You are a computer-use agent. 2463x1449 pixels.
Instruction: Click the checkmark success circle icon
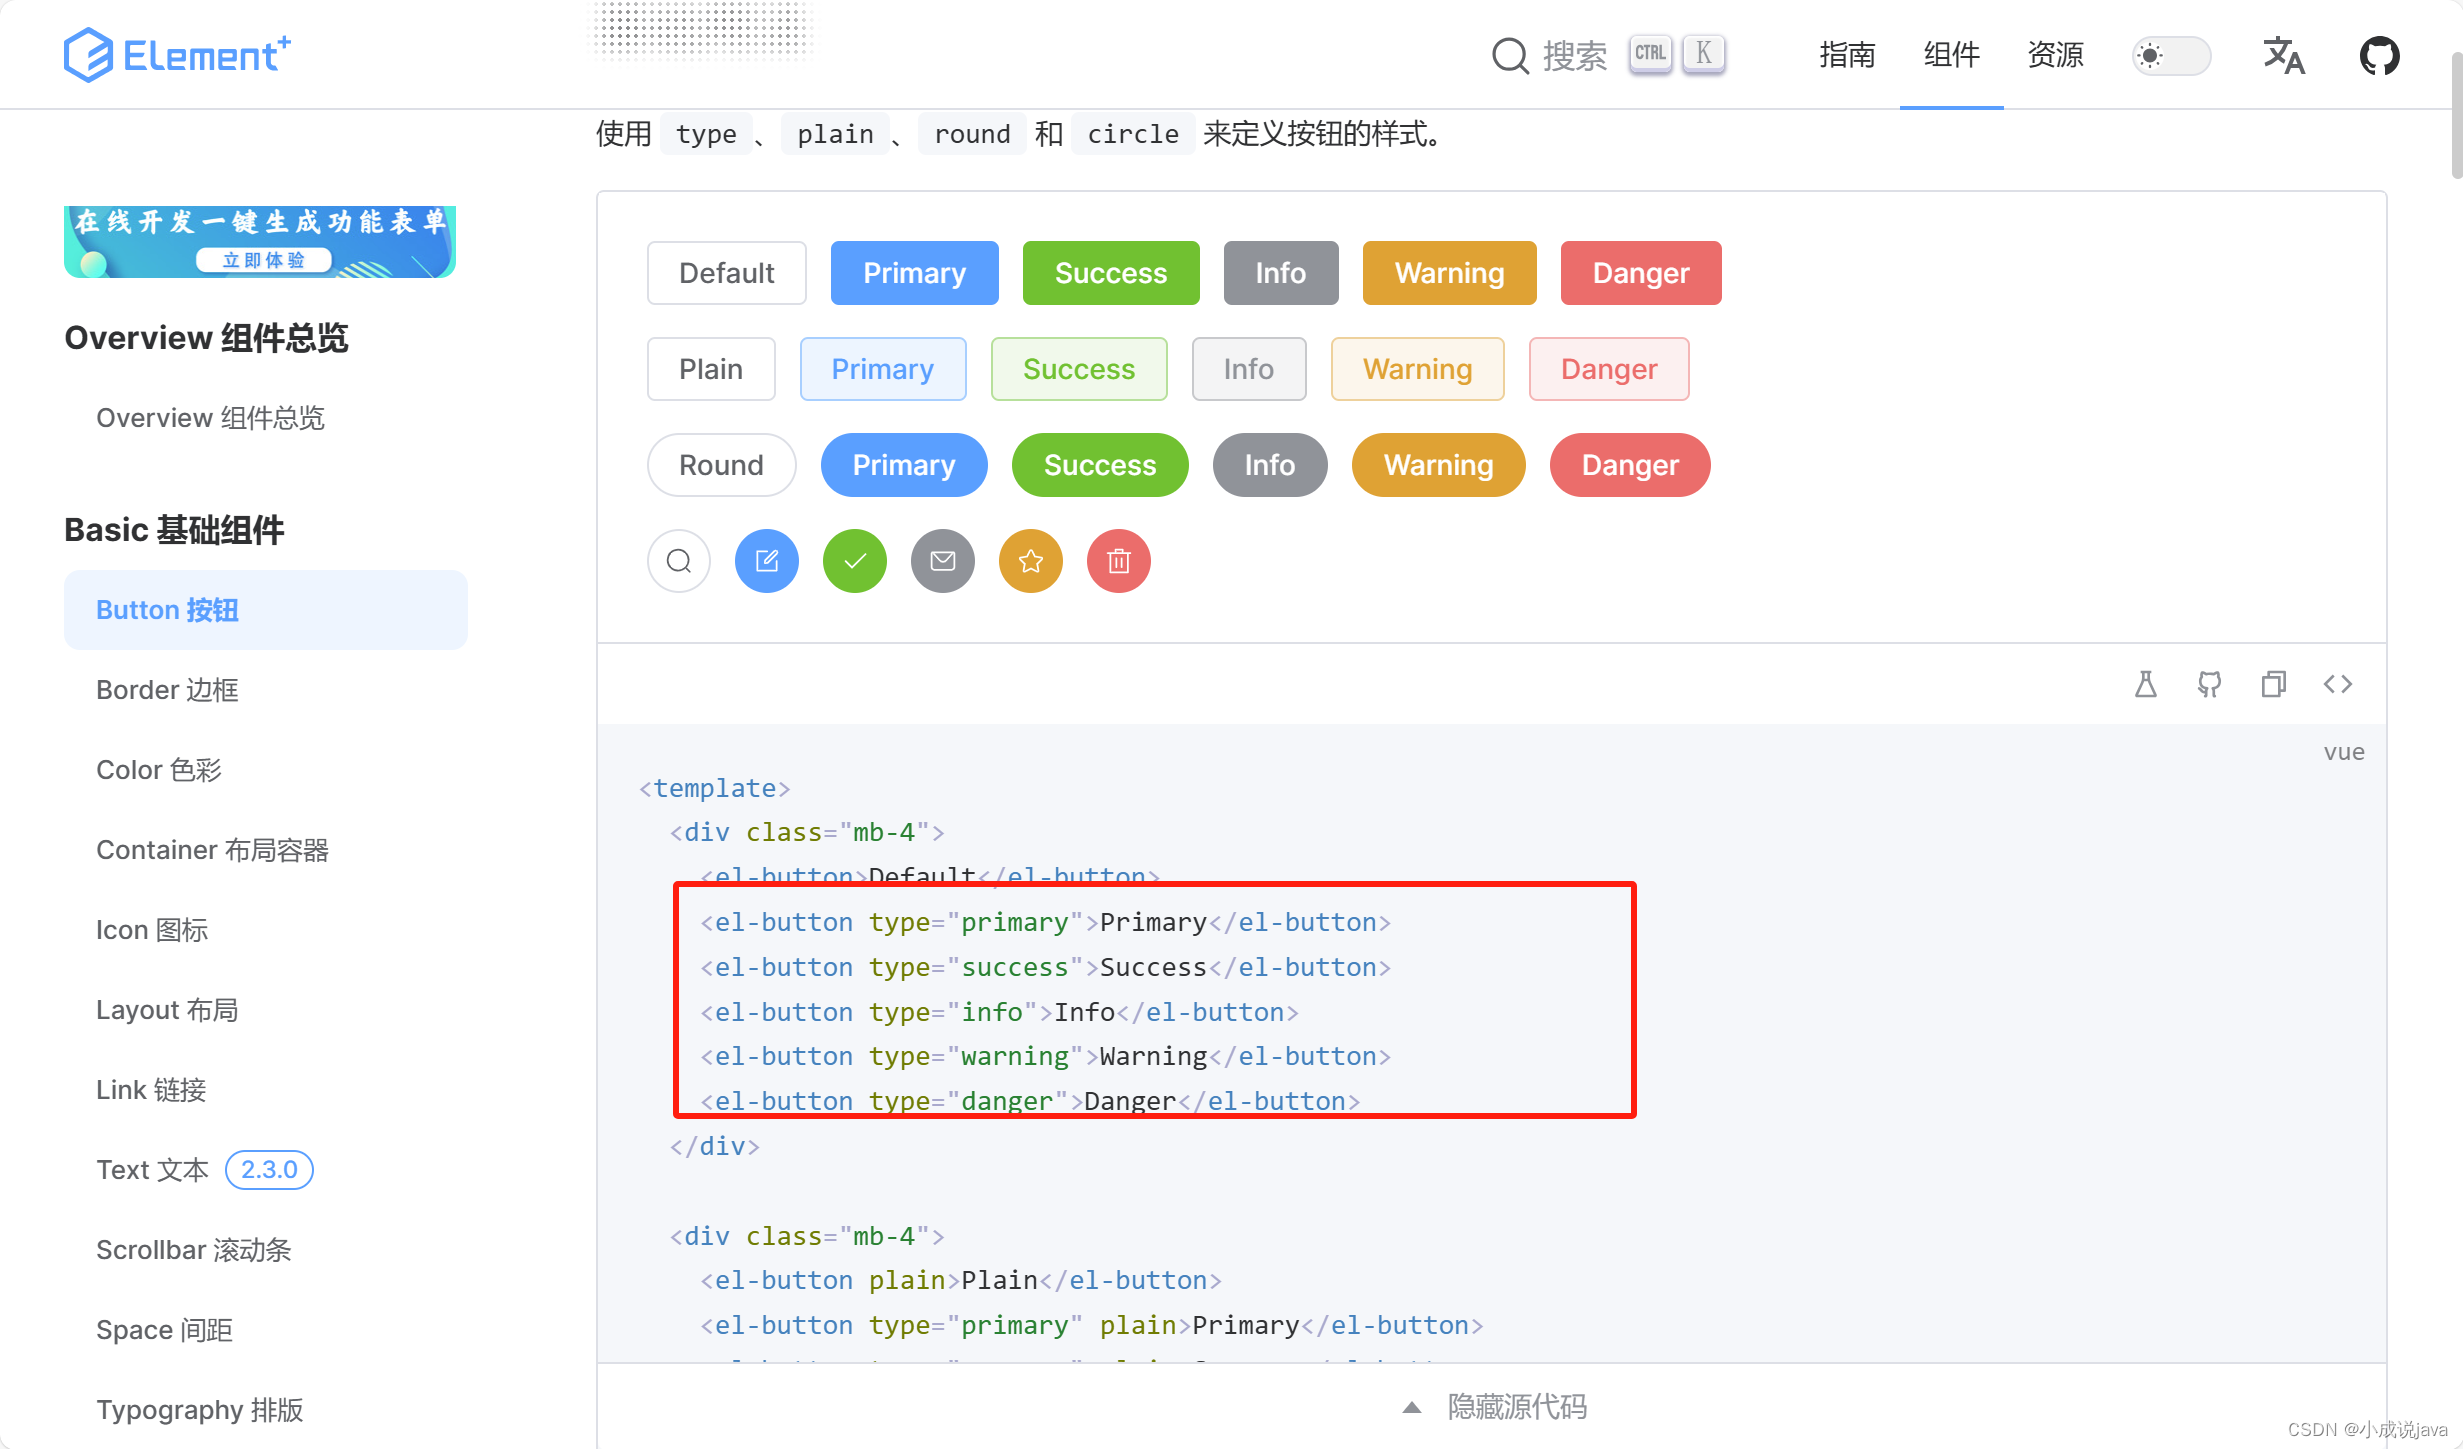854,562
